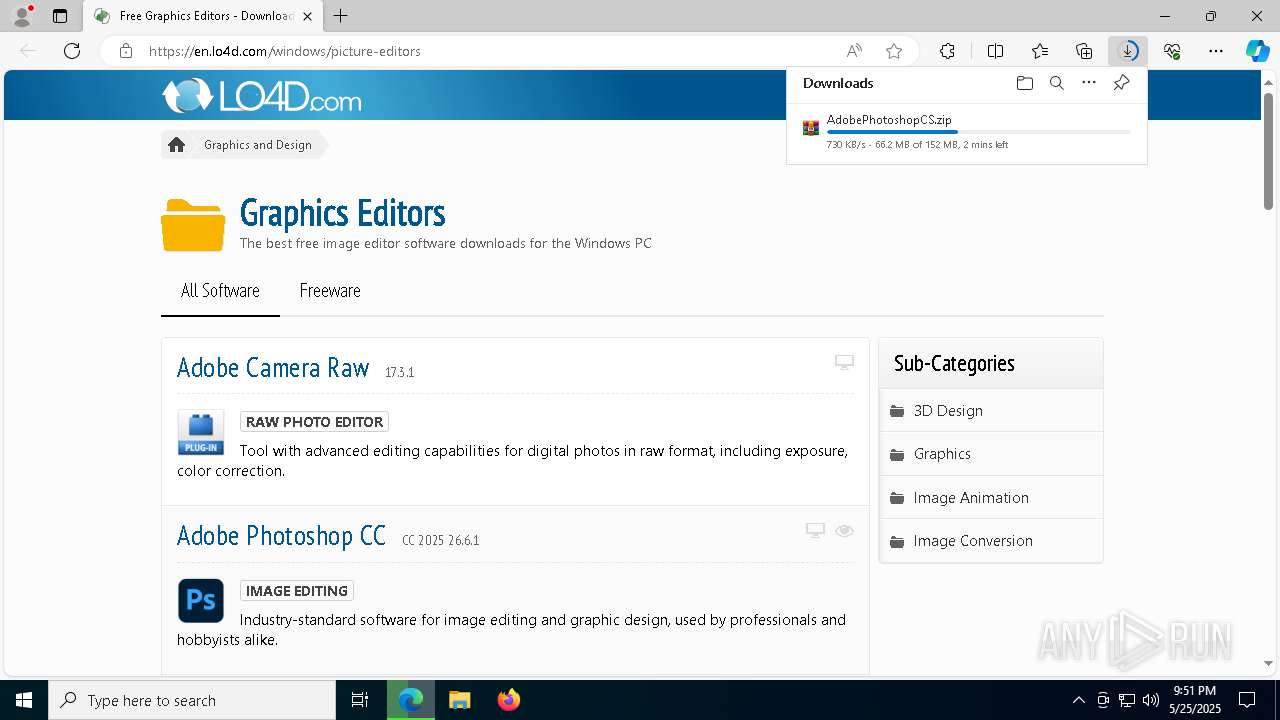Click eye icon next to Adobe Photoshop CC

(844, 530)
